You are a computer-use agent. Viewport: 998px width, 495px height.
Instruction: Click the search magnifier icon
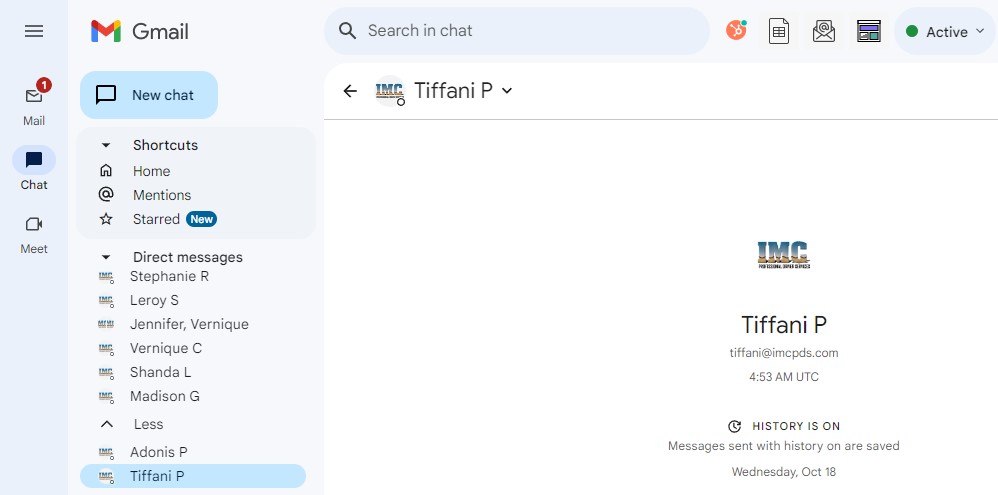(x=348, y=31)
